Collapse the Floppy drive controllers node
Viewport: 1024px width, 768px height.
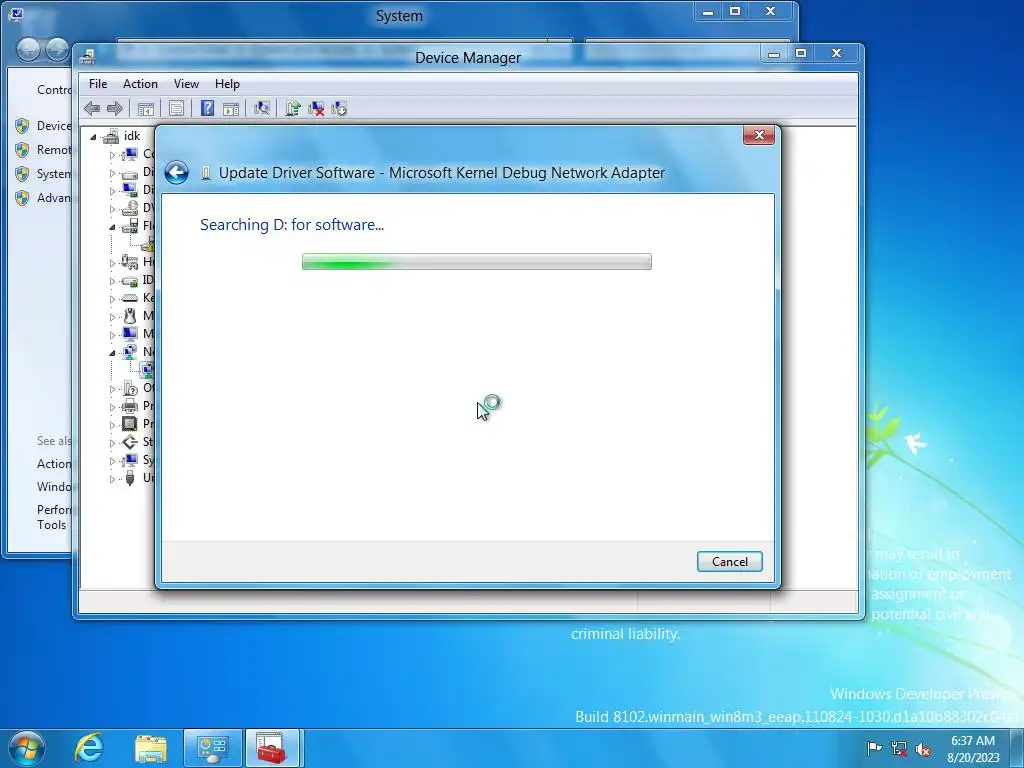click(x=112, y=227)
